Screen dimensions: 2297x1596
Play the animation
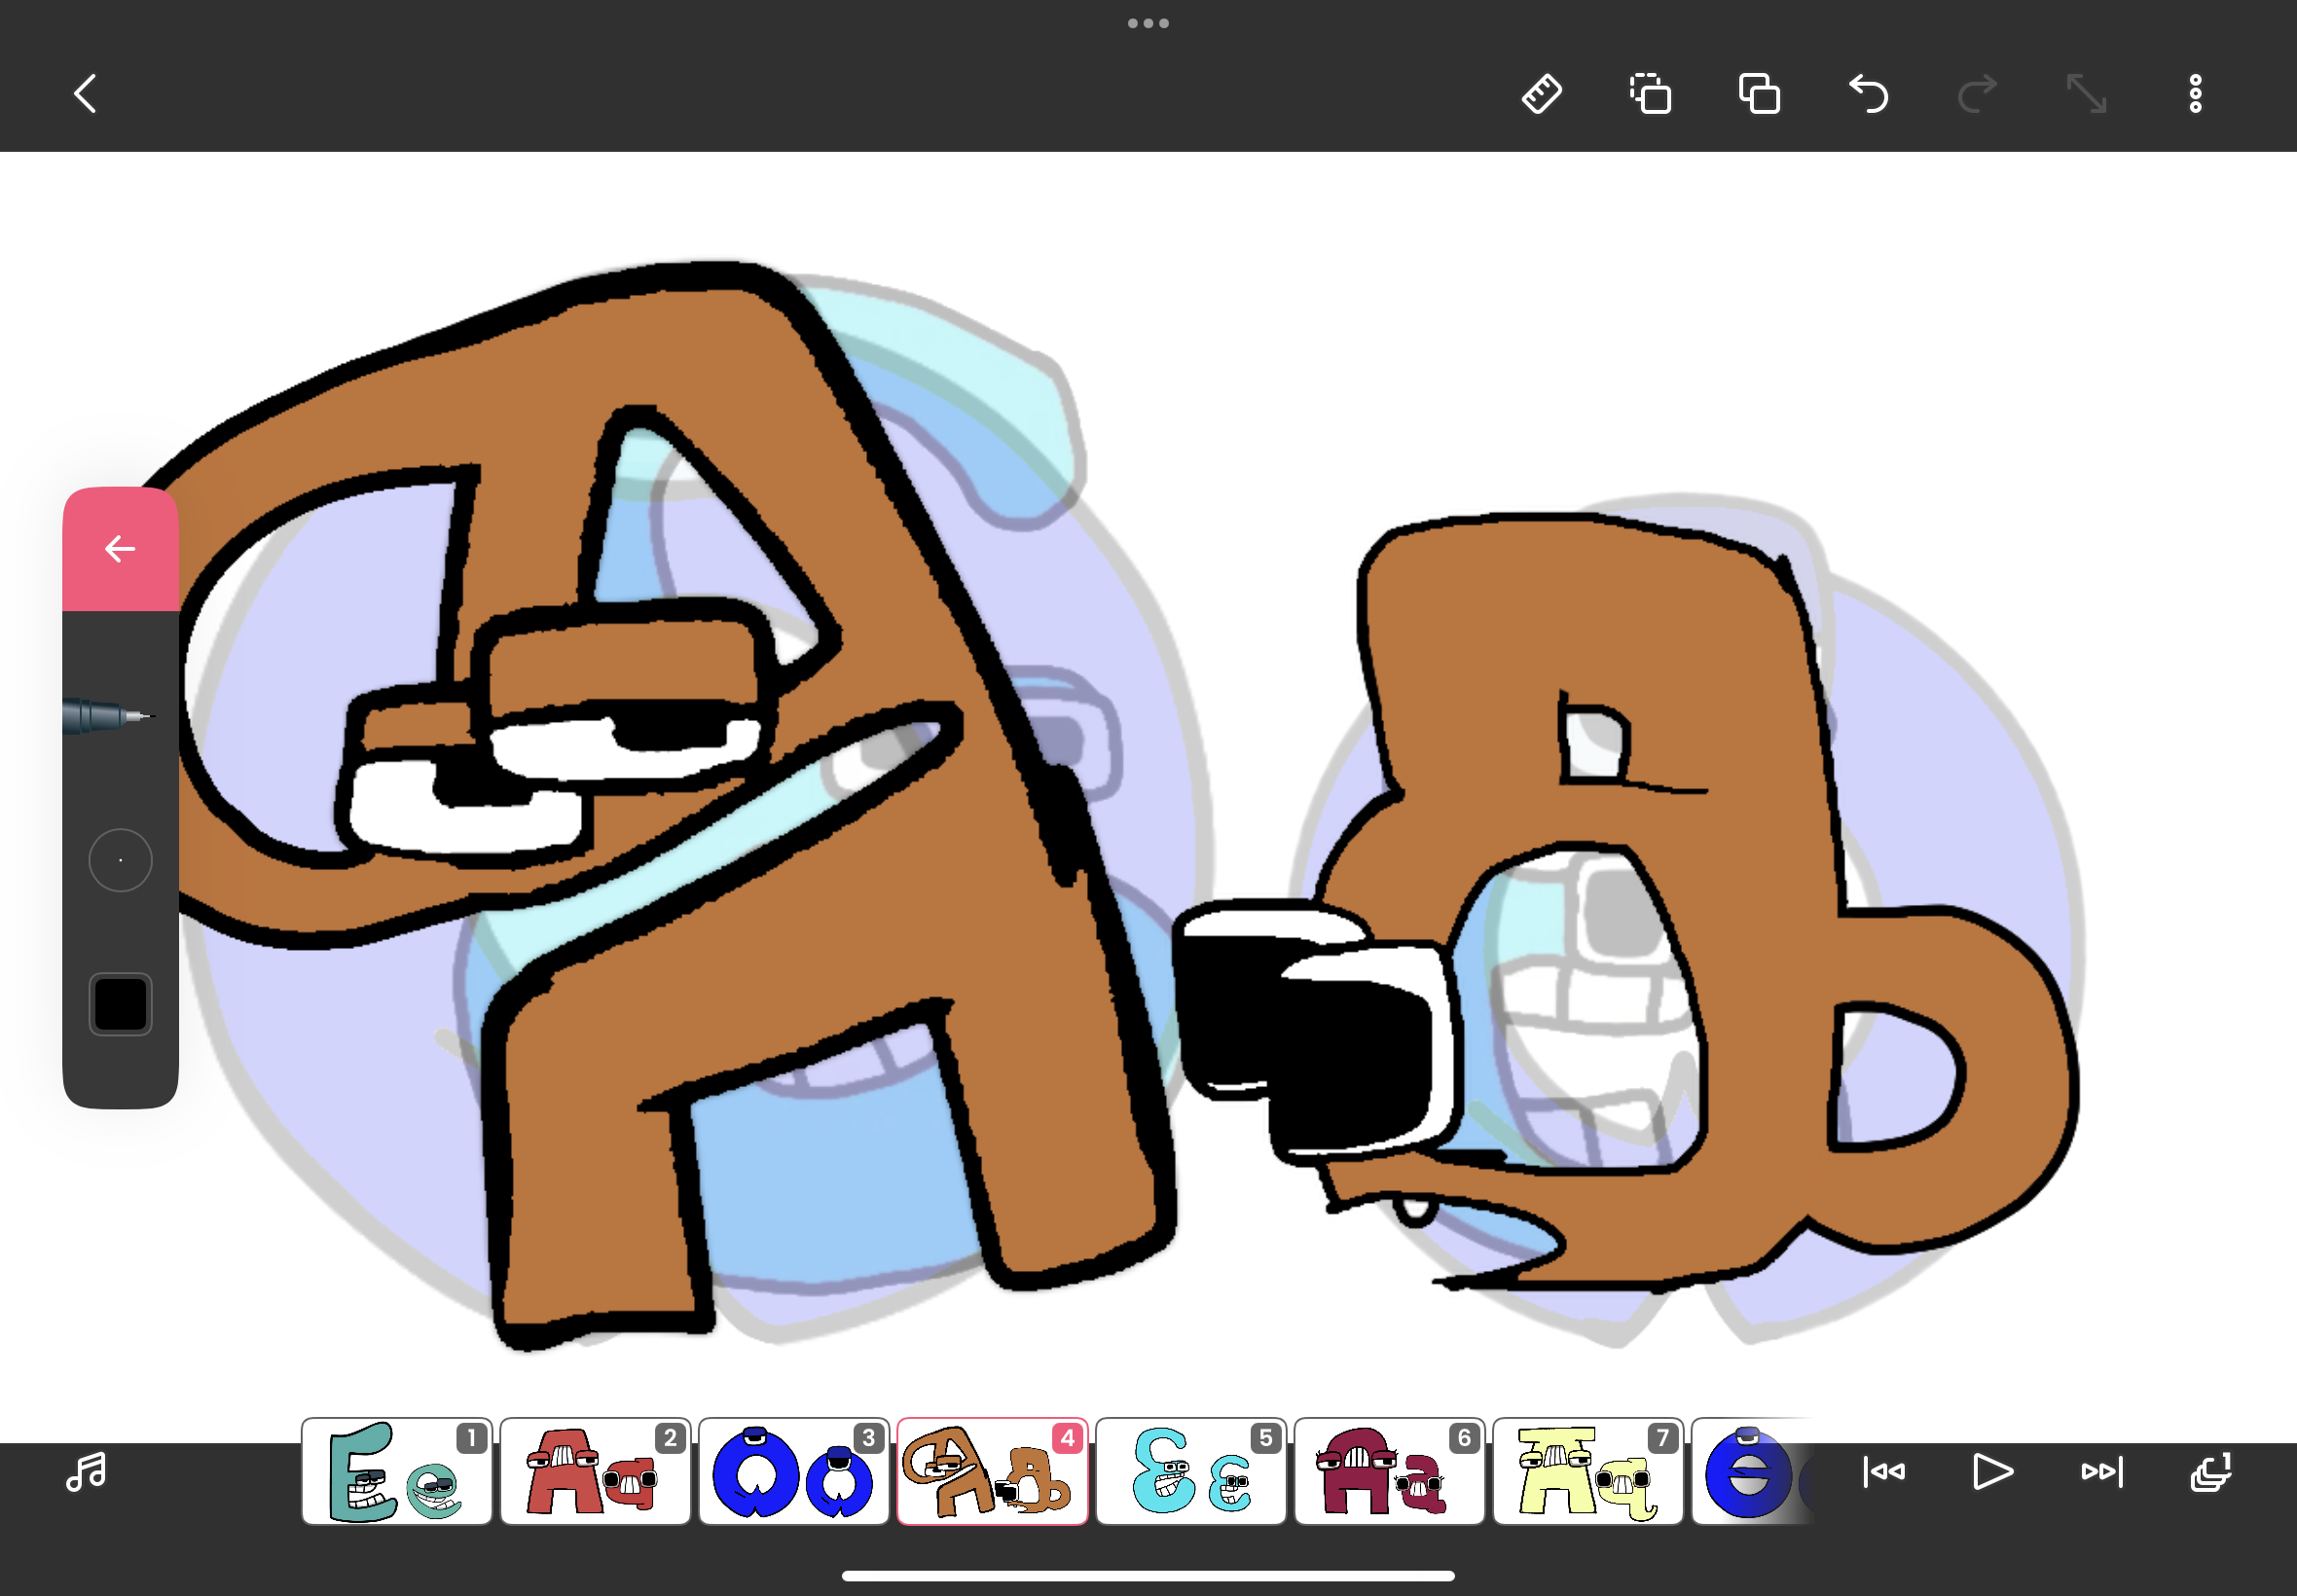[1992, 1471]
